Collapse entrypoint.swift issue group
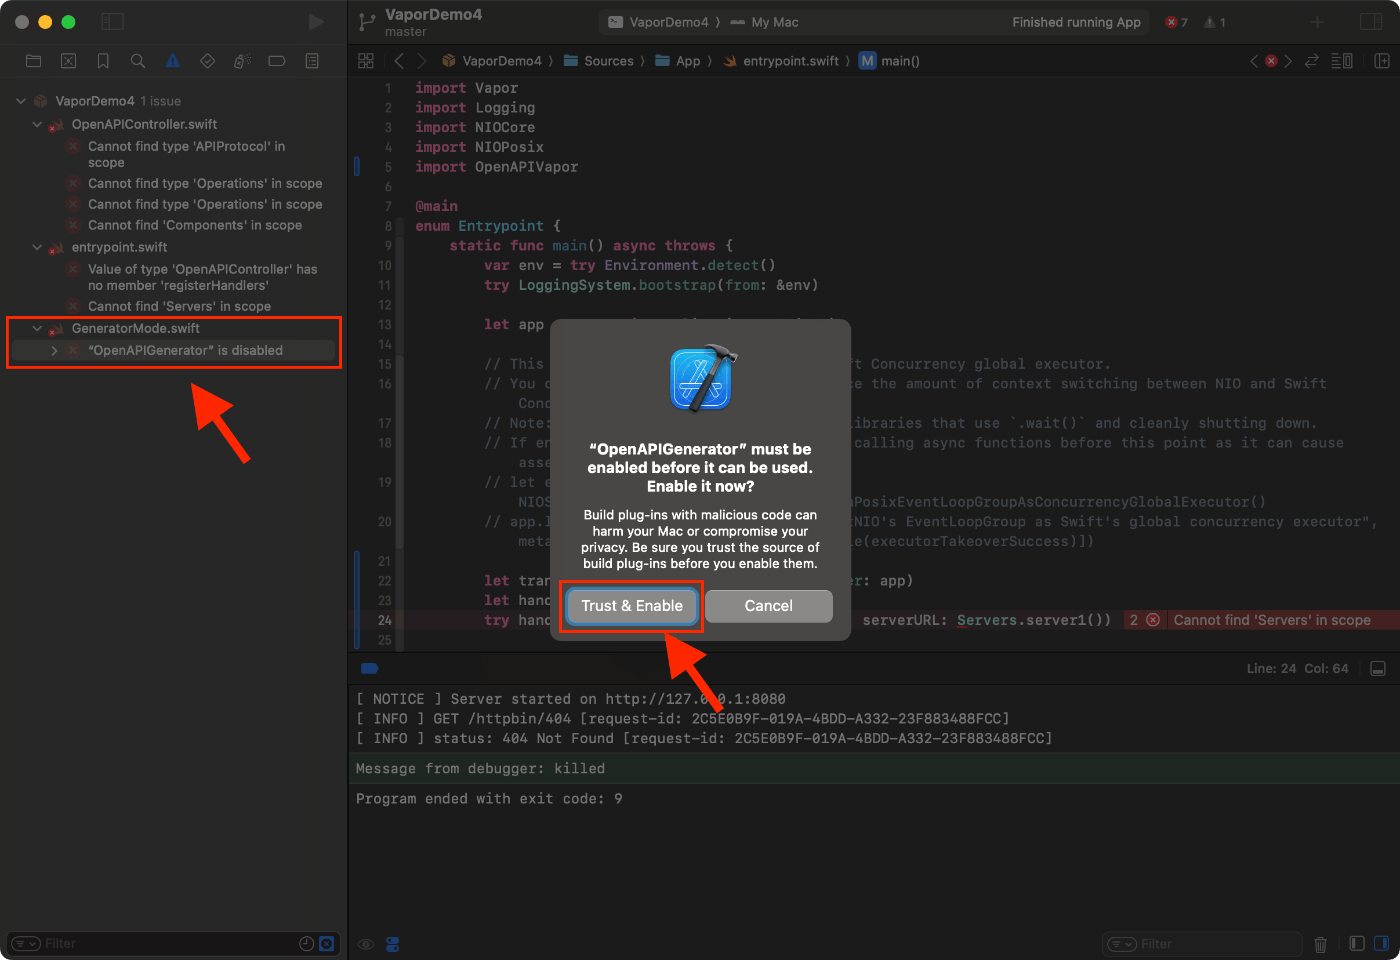This screenshot has height=960, width=1400. 37,248
